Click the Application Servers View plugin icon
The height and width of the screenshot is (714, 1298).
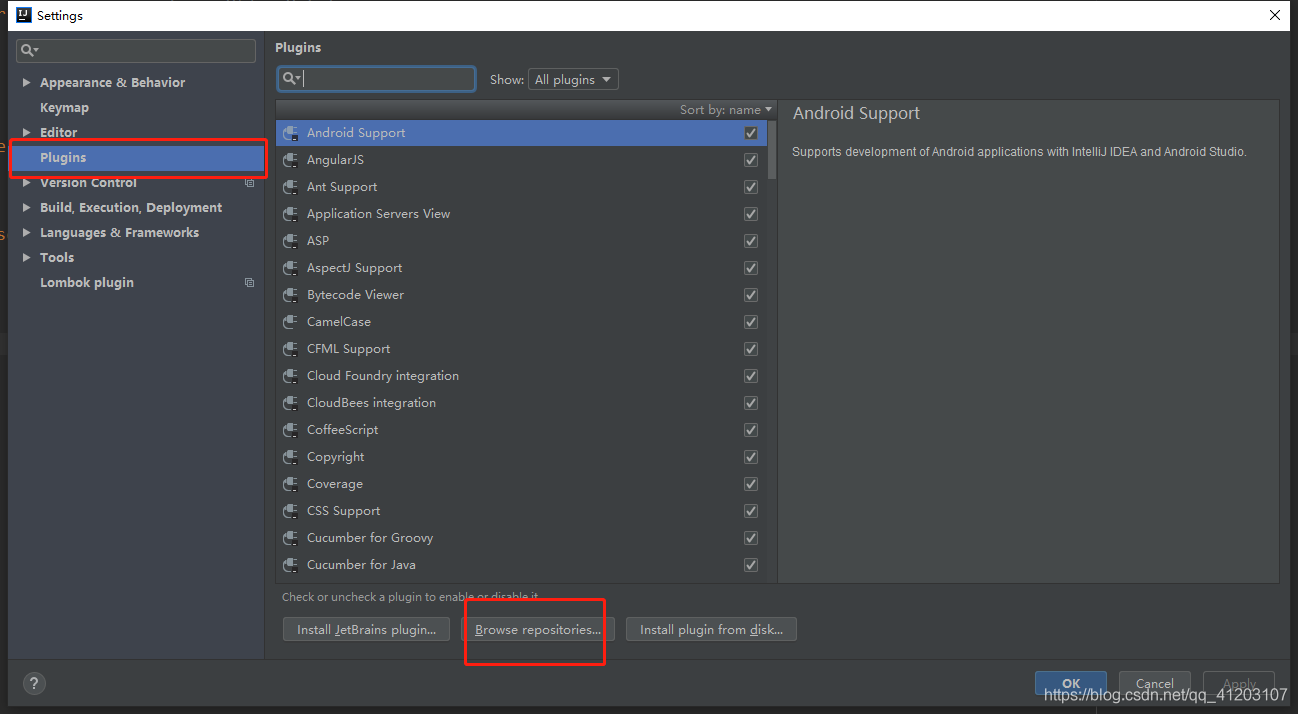coord(291,214)
